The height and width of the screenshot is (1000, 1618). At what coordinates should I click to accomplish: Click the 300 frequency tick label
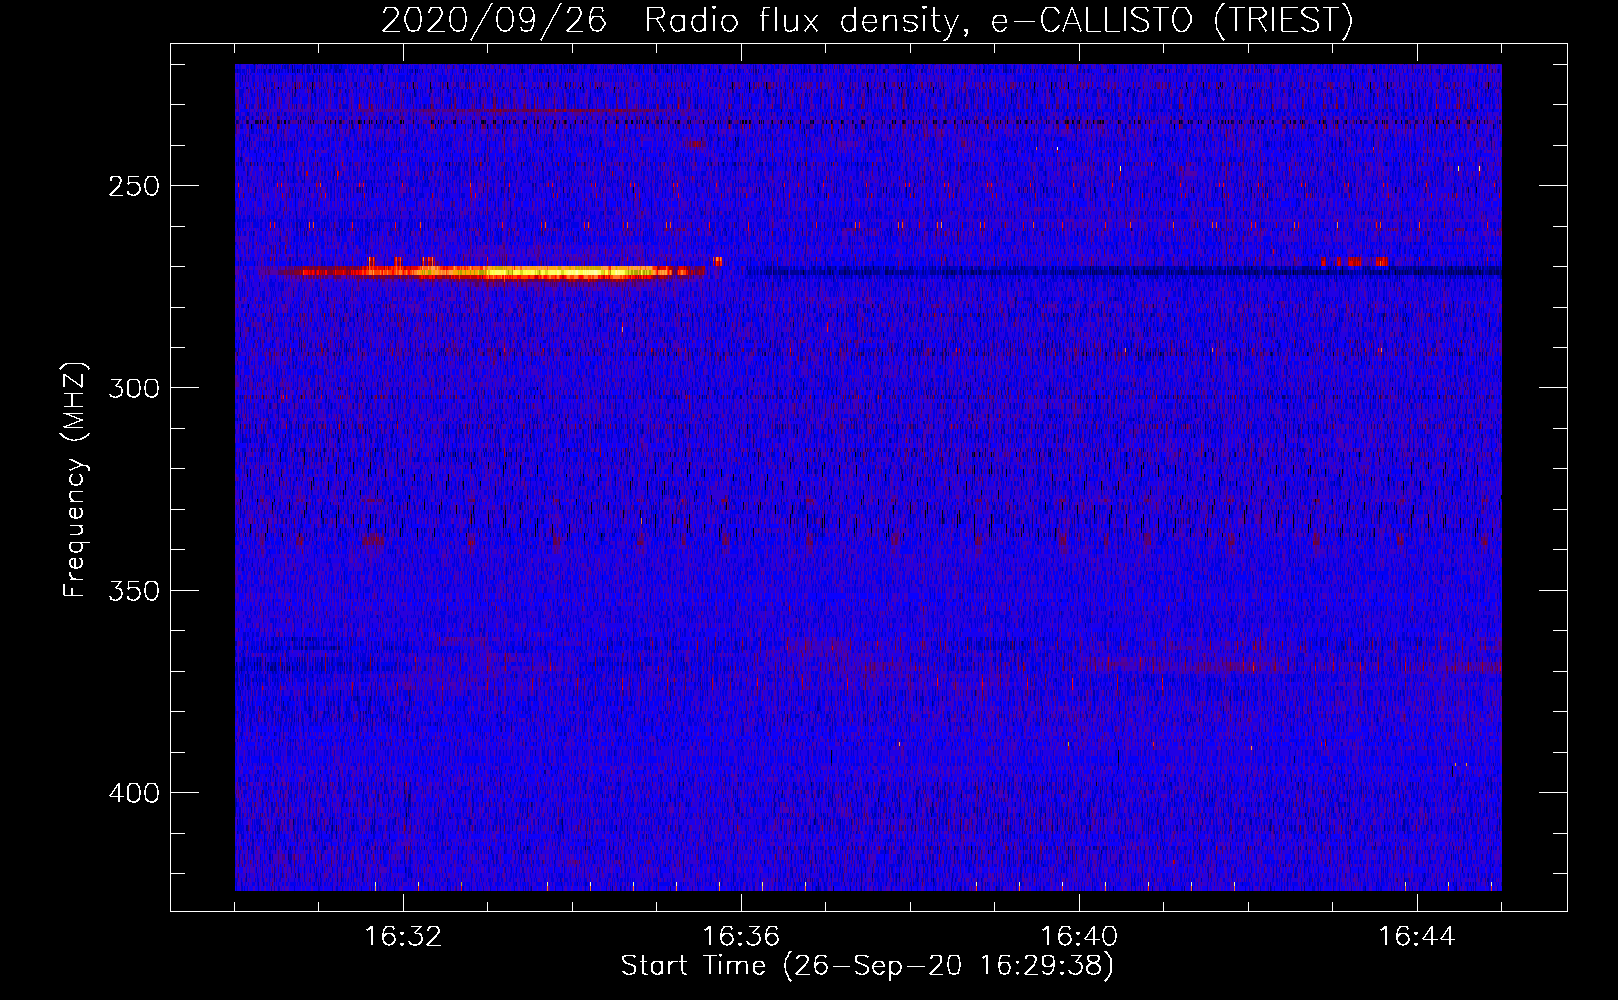tap(134, 388)
